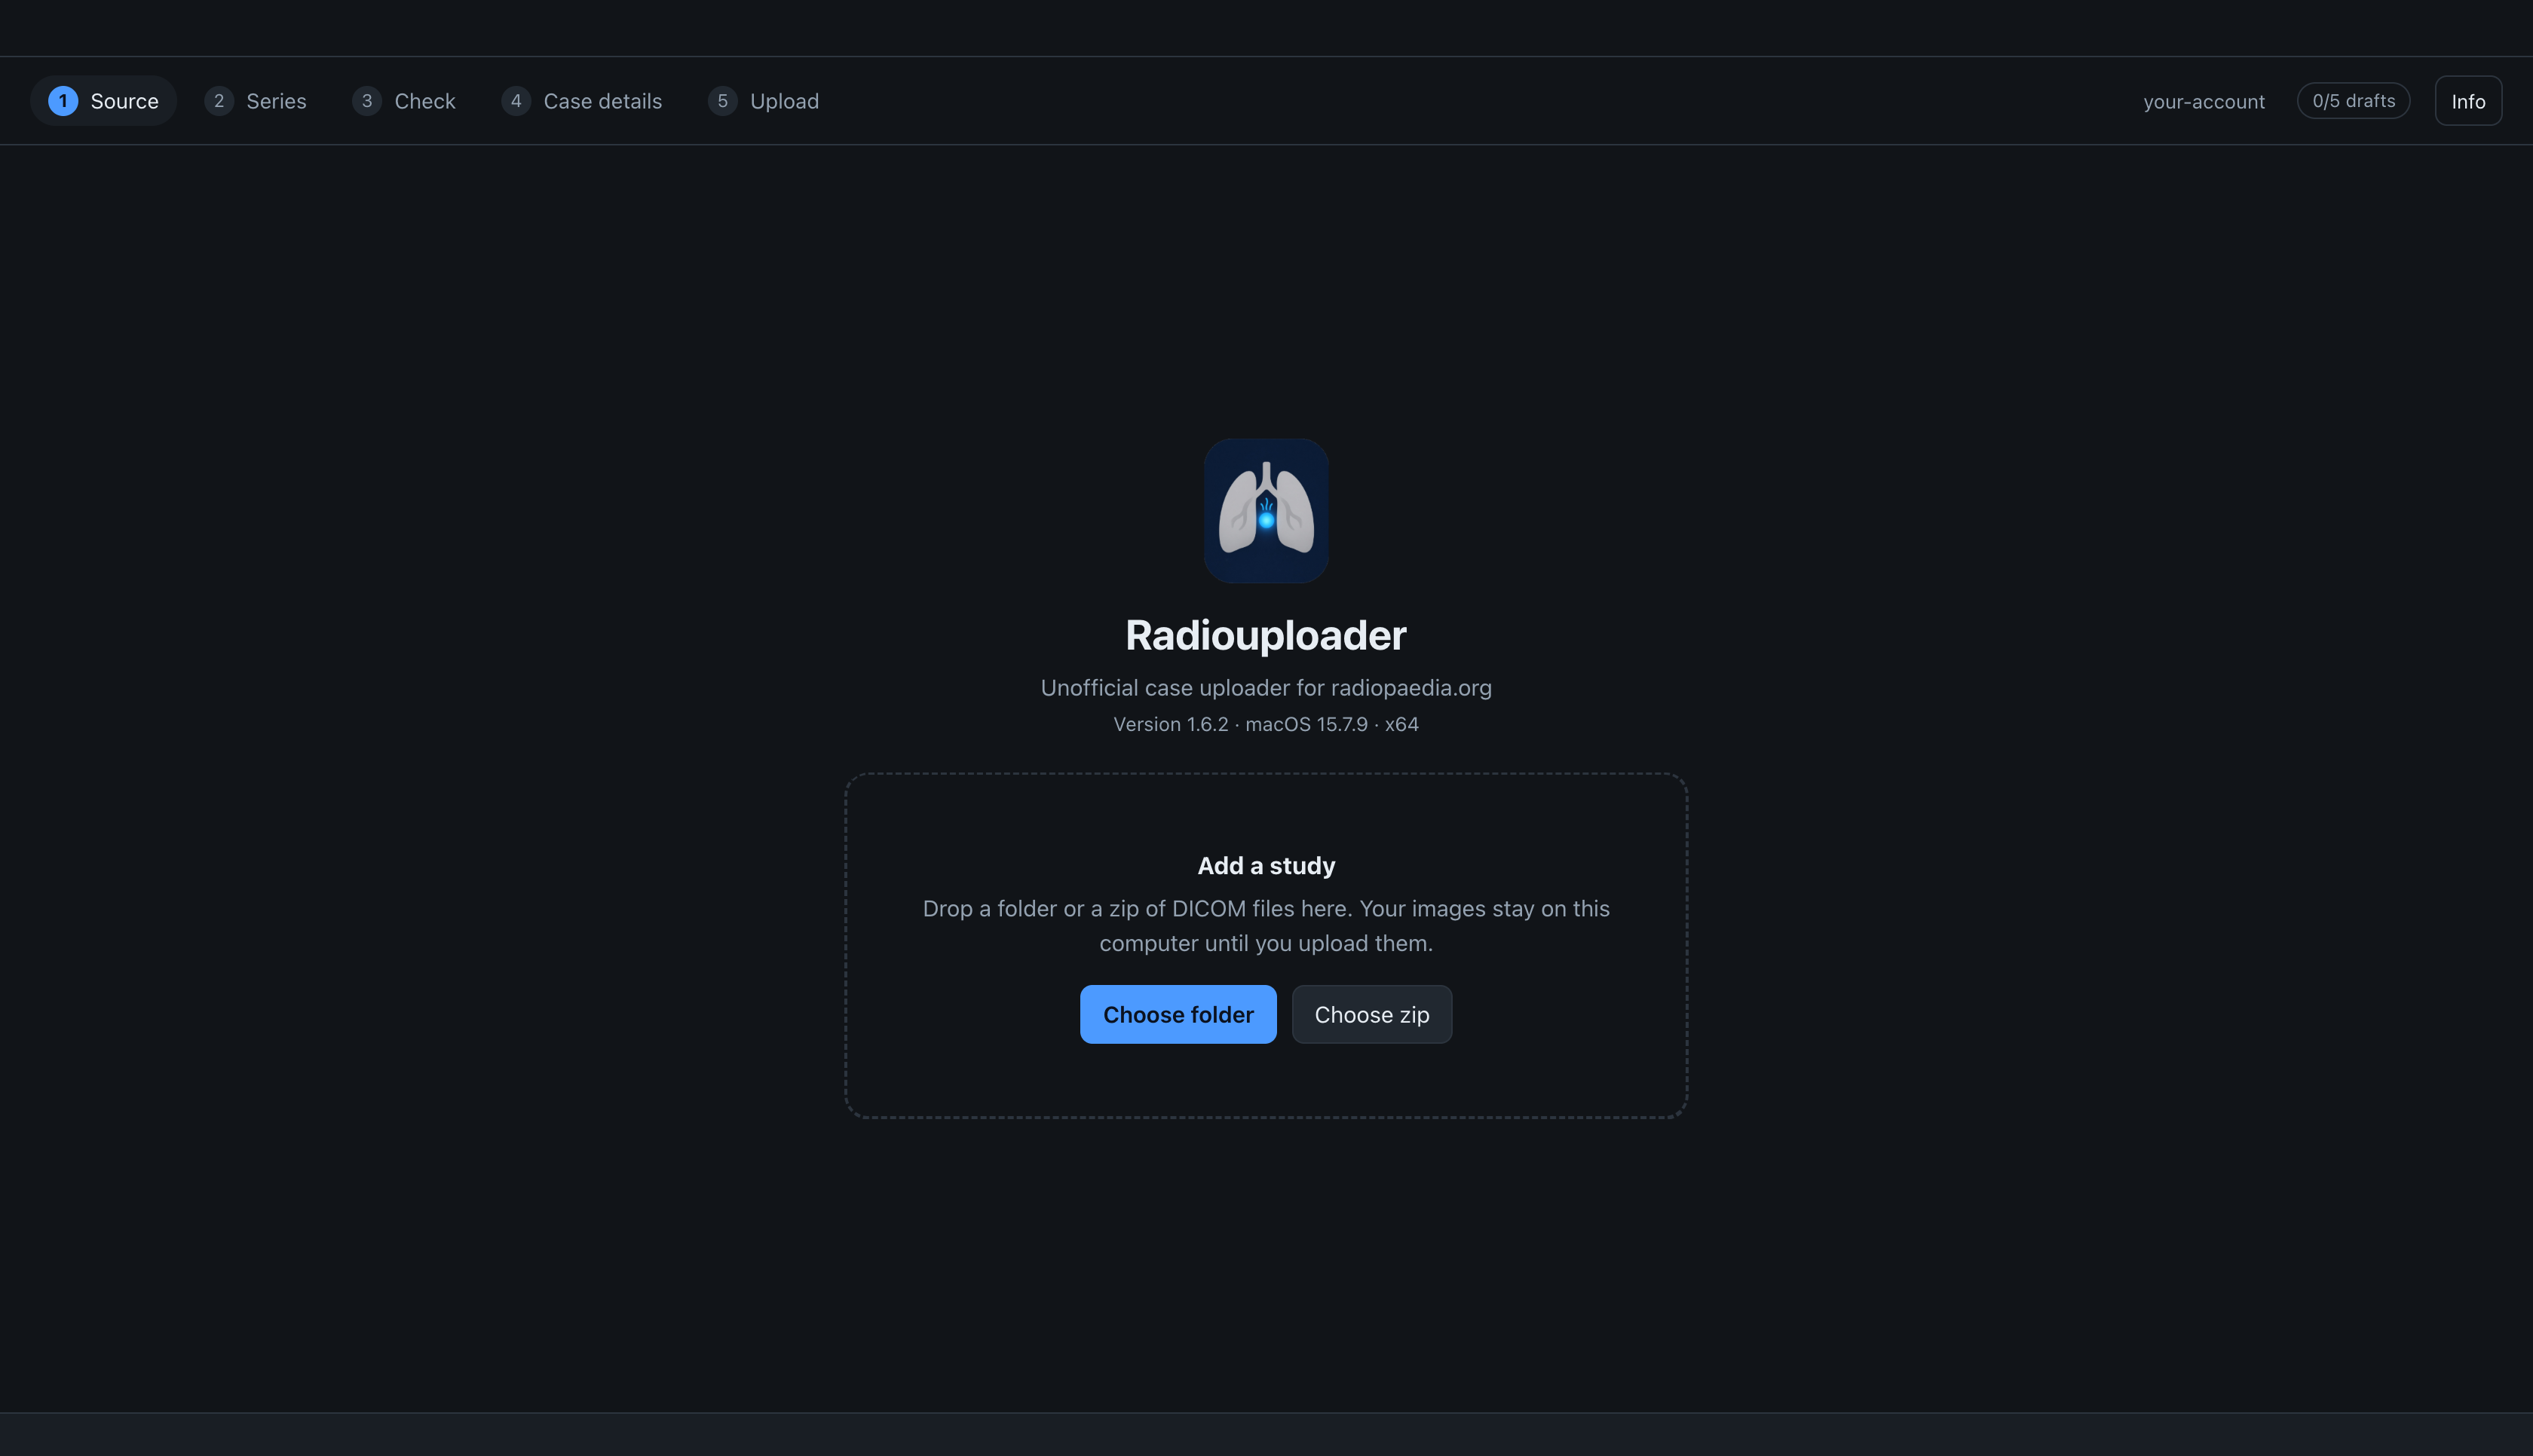Click the 'Unofficial case uploader for radiopaedia.org' text
Screen dimensions: 2533x1456
(x=1266, y=688)
